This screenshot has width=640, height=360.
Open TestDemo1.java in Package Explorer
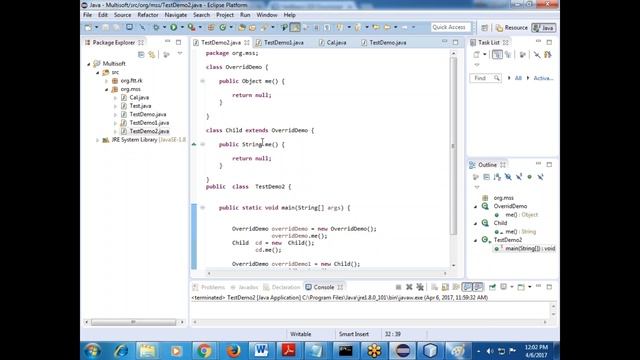click(149, 123)
